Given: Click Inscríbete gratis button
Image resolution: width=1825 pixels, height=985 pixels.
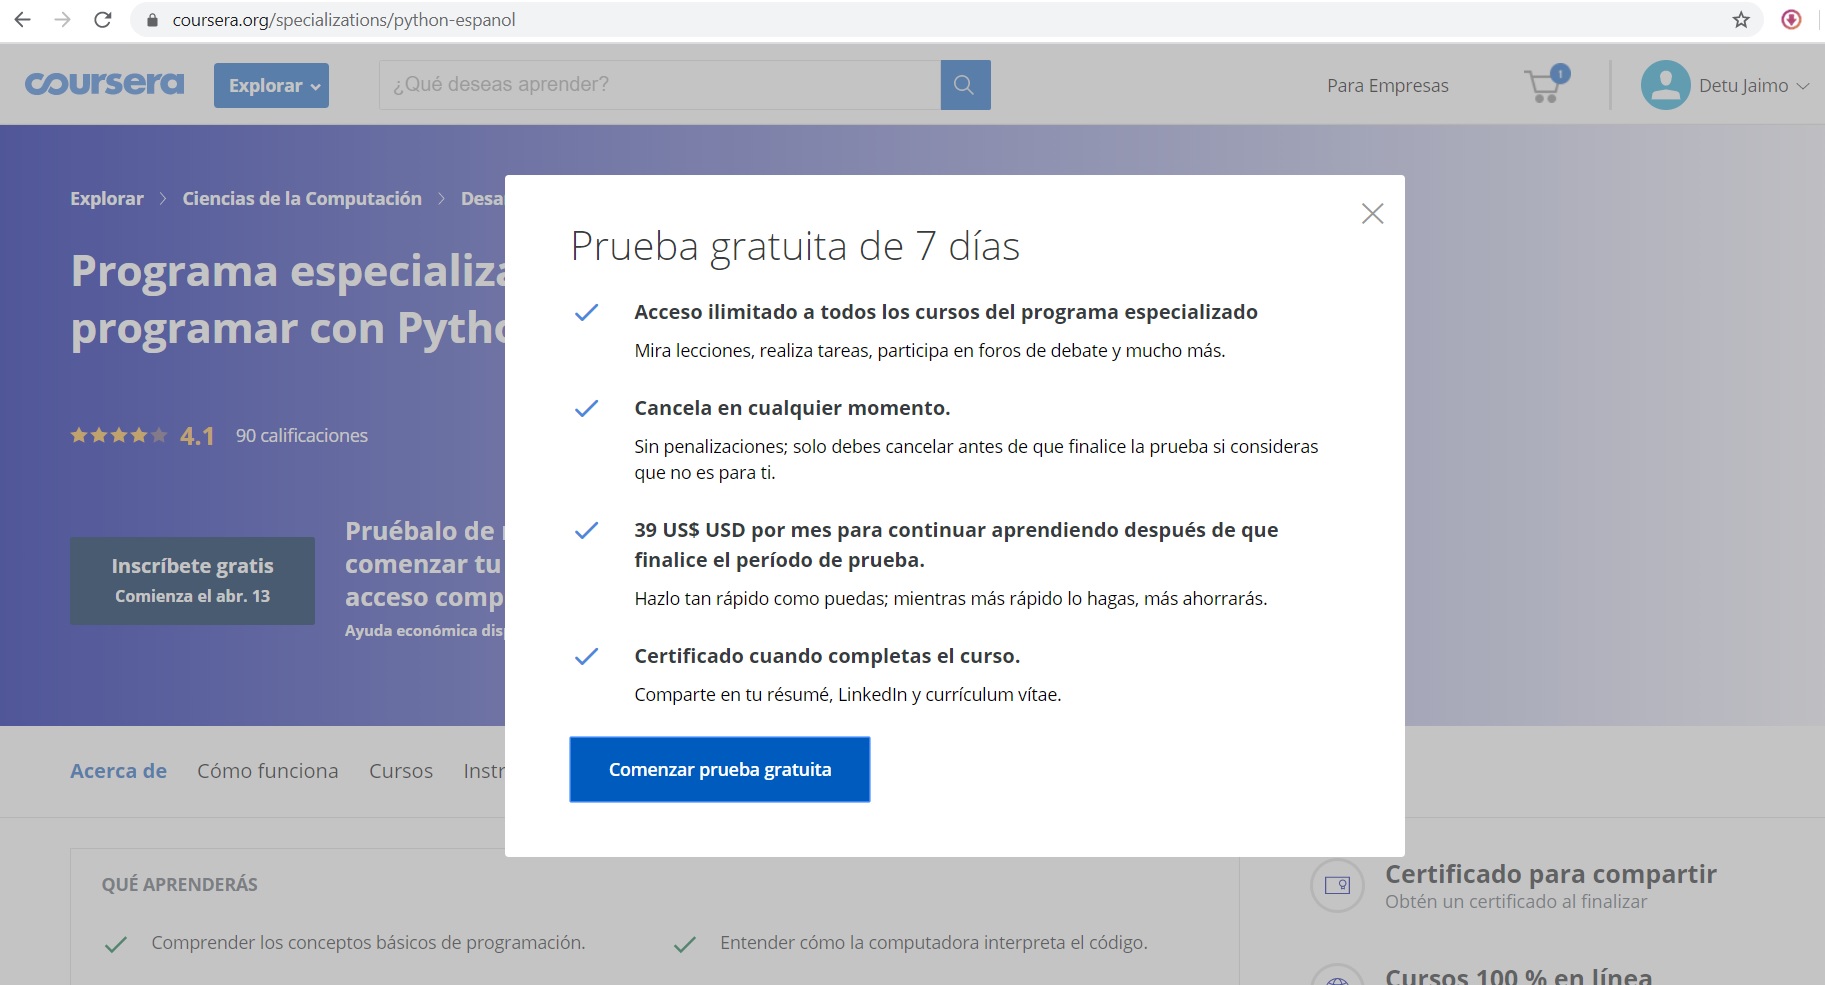Looking at the screenshot, I should pyautogui.click(x=192, y=580).
